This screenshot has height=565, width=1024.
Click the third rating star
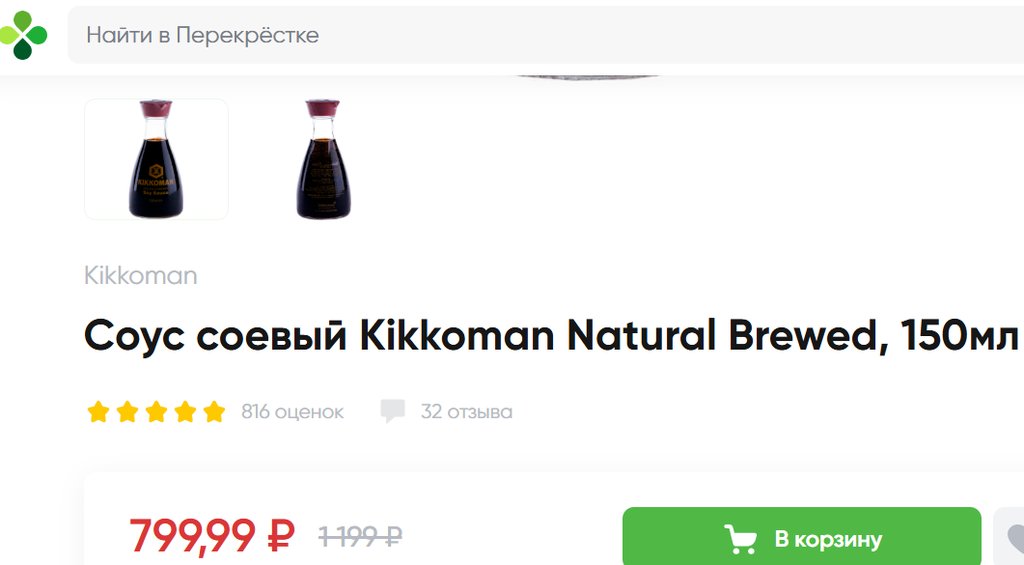[x=156, y=412]
